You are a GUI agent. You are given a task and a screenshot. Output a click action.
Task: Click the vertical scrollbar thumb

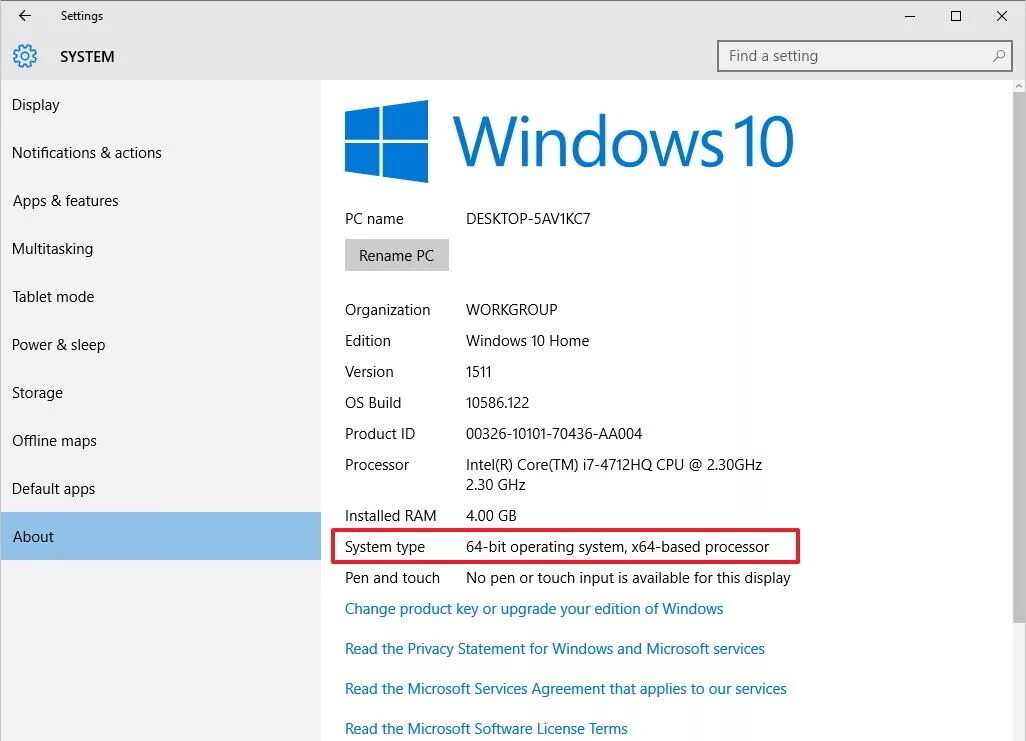point(1019,357)
